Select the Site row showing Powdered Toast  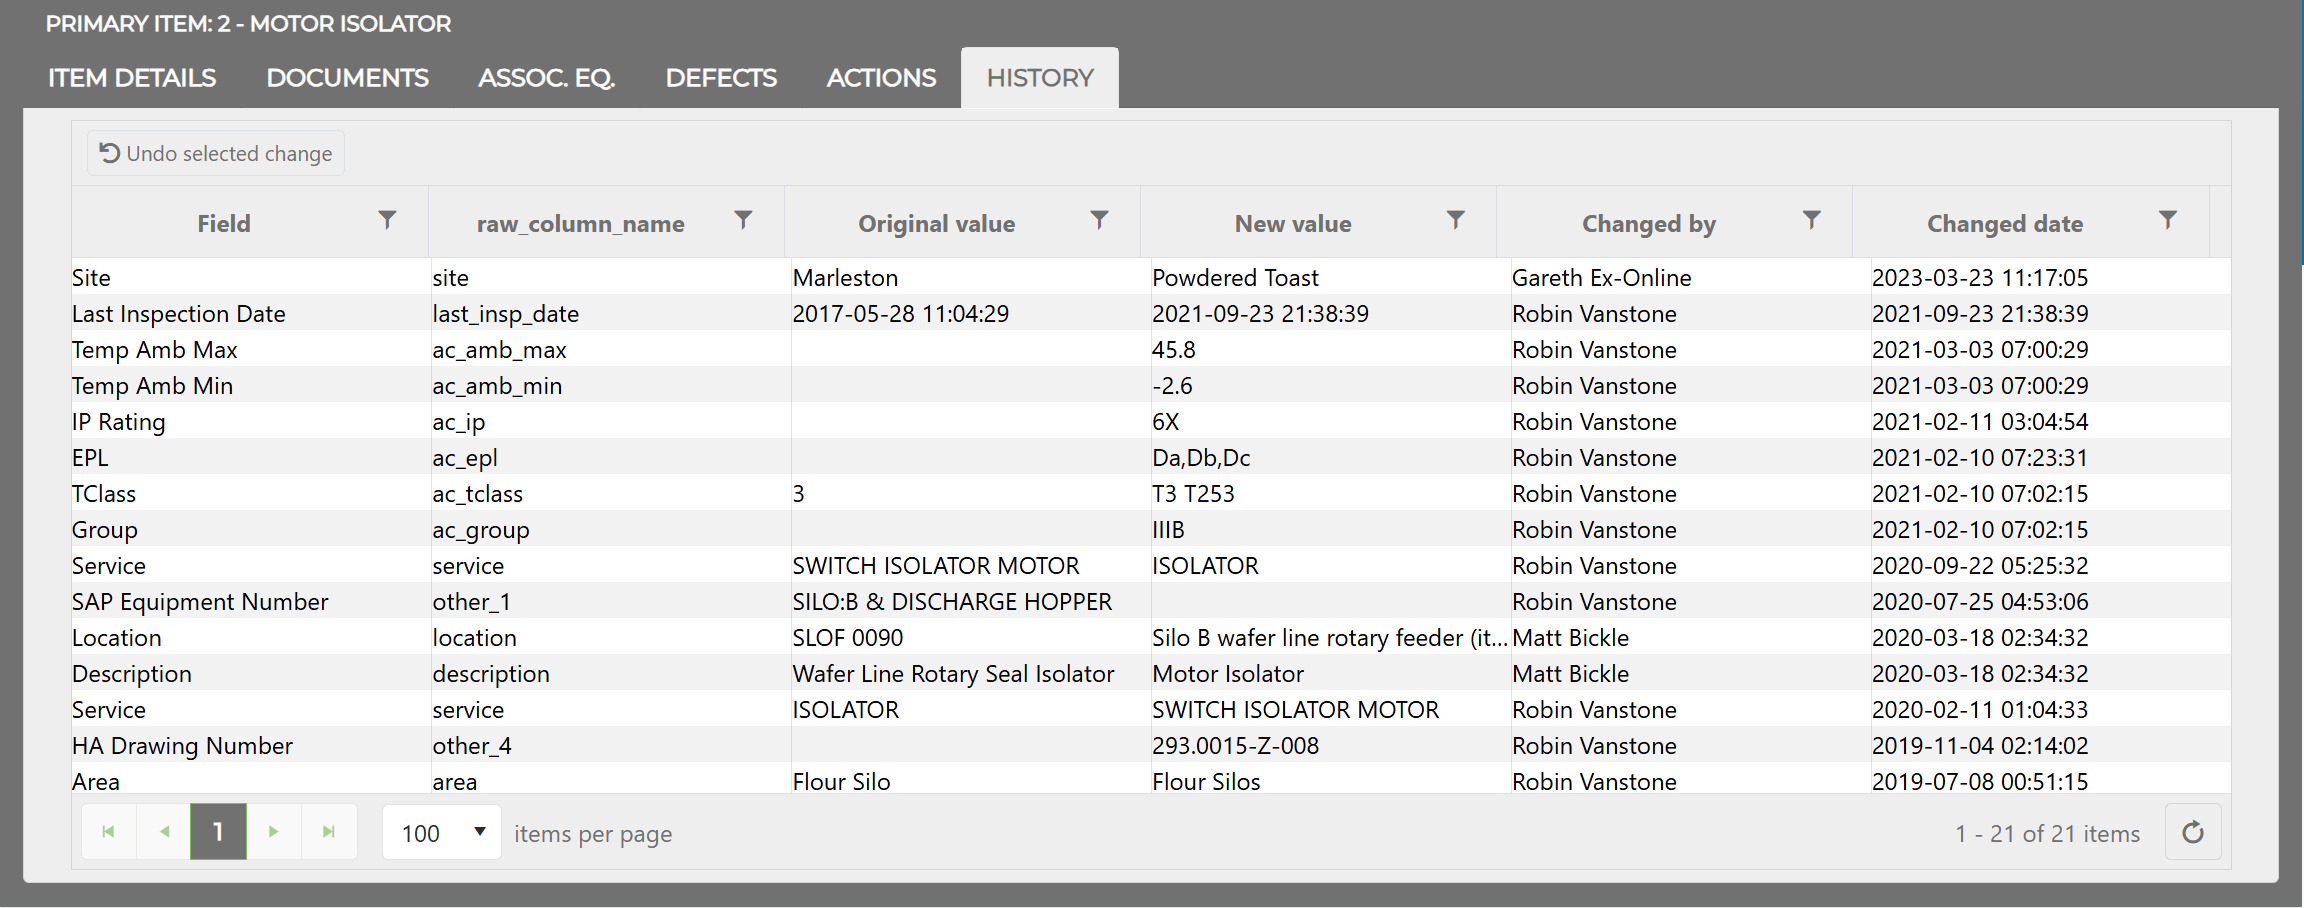pos(1150,277)
